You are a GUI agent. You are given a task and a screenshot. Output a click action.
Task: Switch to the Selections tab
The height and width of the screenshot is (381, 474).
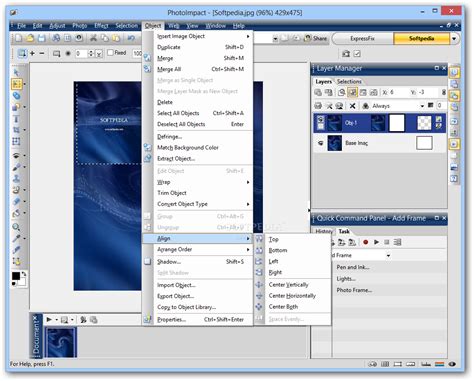[349, 81]
